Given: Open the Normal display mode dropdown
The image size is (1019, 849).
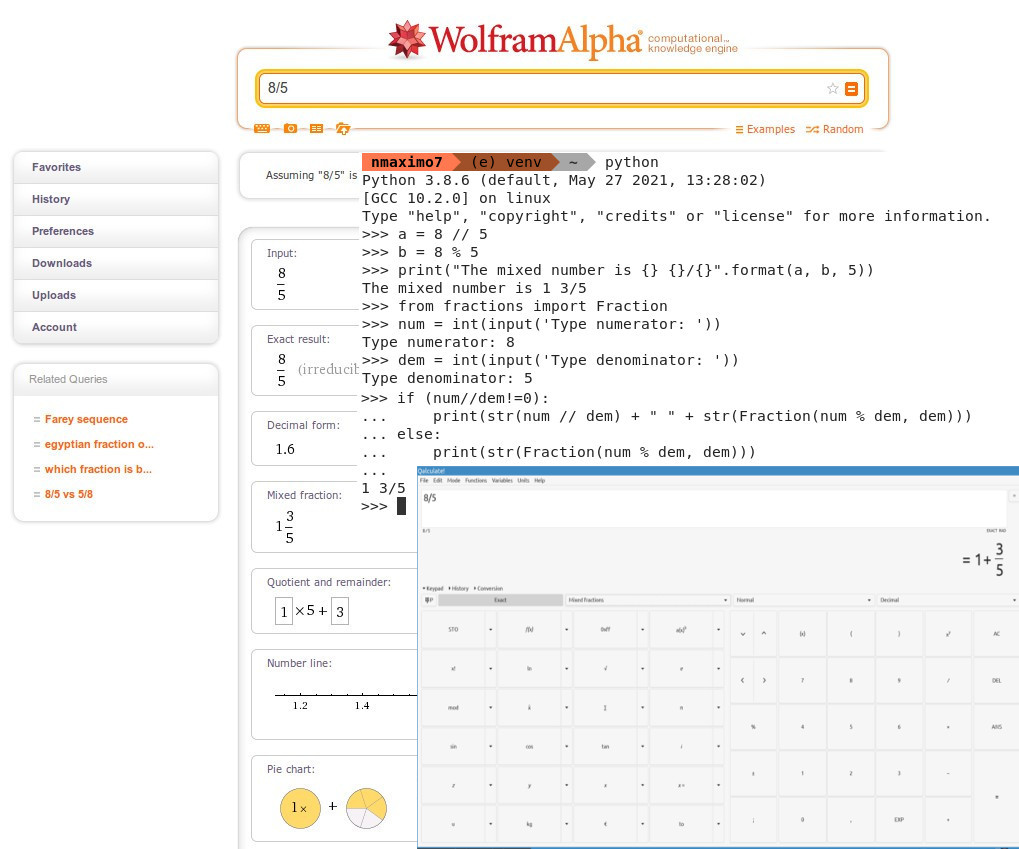Looking at the screenshot, I should click(803, 600).
